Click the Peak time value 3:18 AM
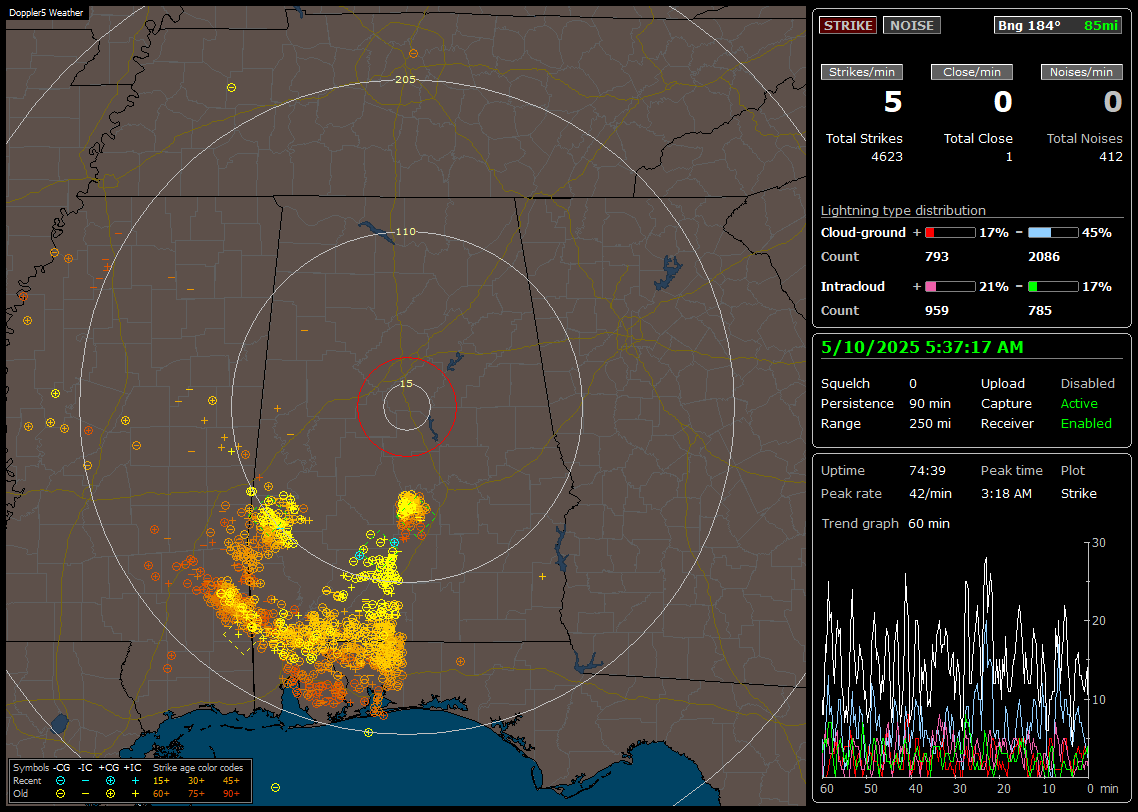Image resolution: width=1138 pixels, height=812 pixels. (1006, 493)
